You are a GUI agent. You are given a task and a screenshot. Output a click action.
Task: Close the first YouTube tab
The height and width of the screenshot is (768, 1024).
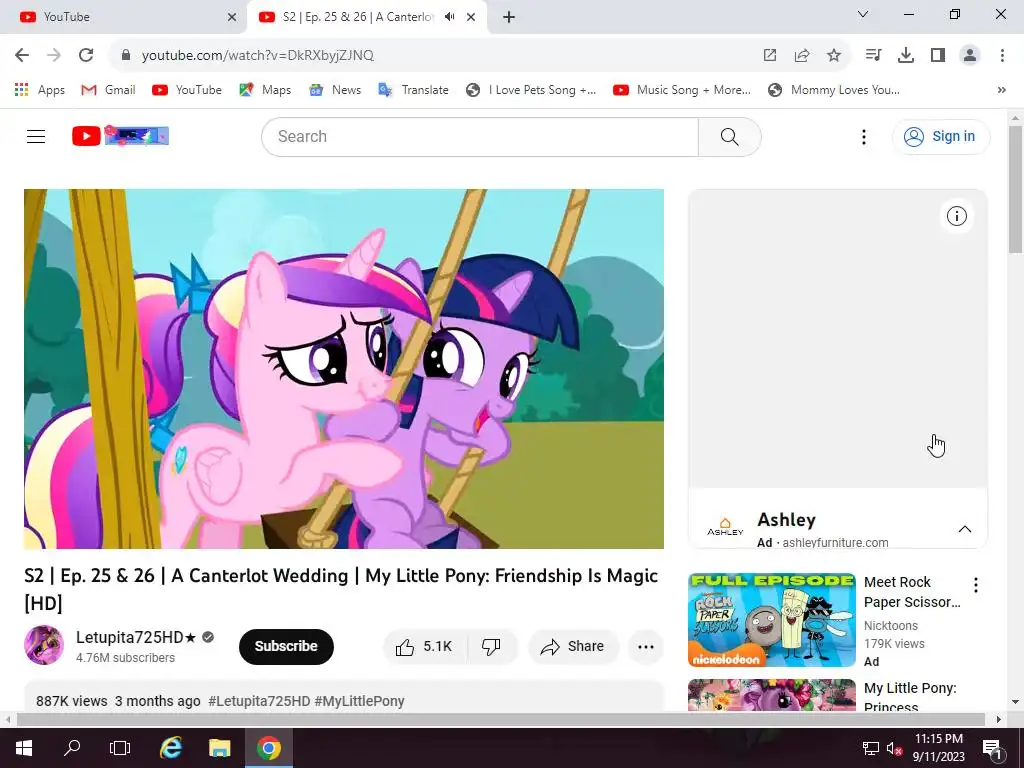pos(232,17)
